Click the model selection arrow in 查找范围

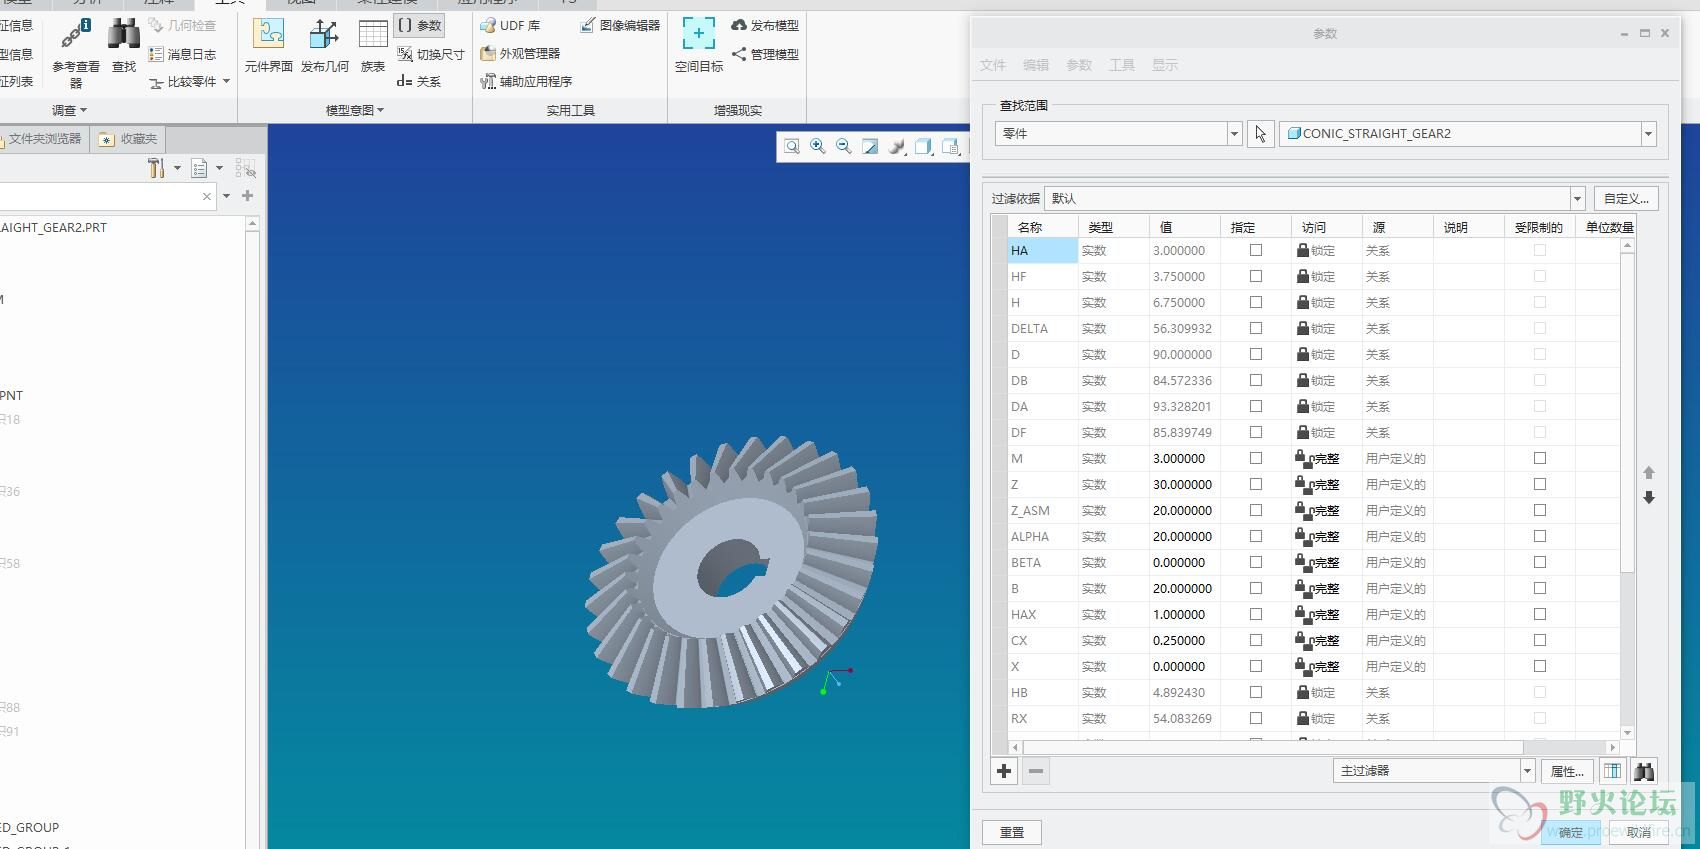(x=1260, y=133)
